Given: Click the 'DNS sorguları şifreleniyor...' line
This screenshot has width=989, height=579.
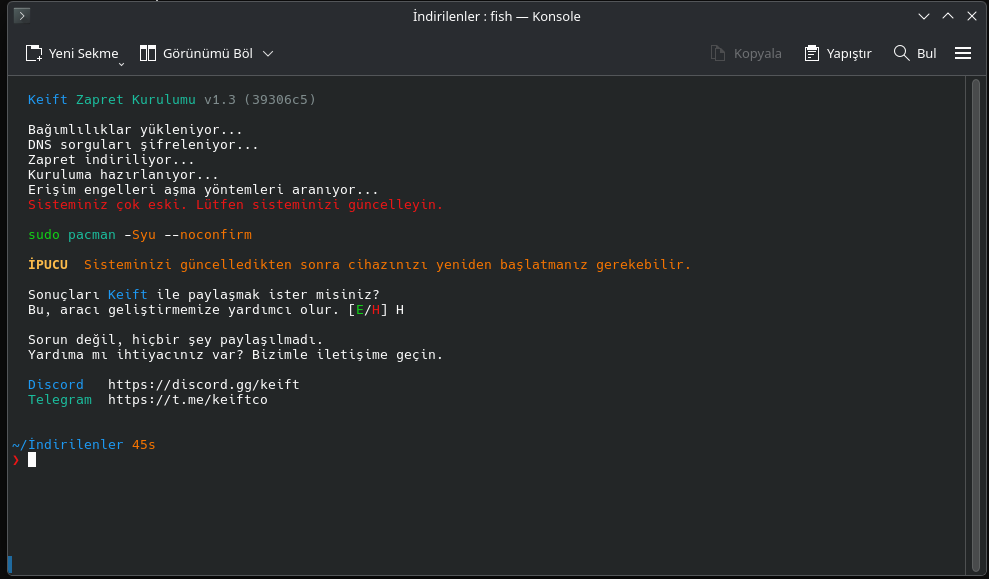Looking at the screenshot, I should coord(143,145).
